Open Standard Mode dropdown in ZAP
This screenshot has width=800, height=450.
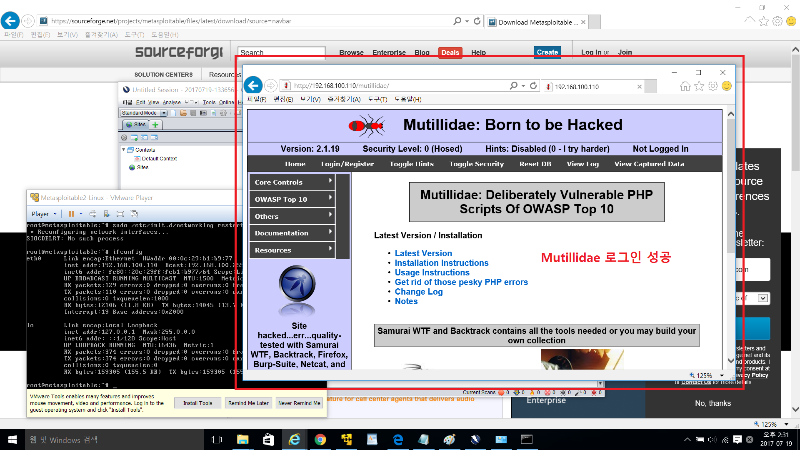tap(144, 113)
